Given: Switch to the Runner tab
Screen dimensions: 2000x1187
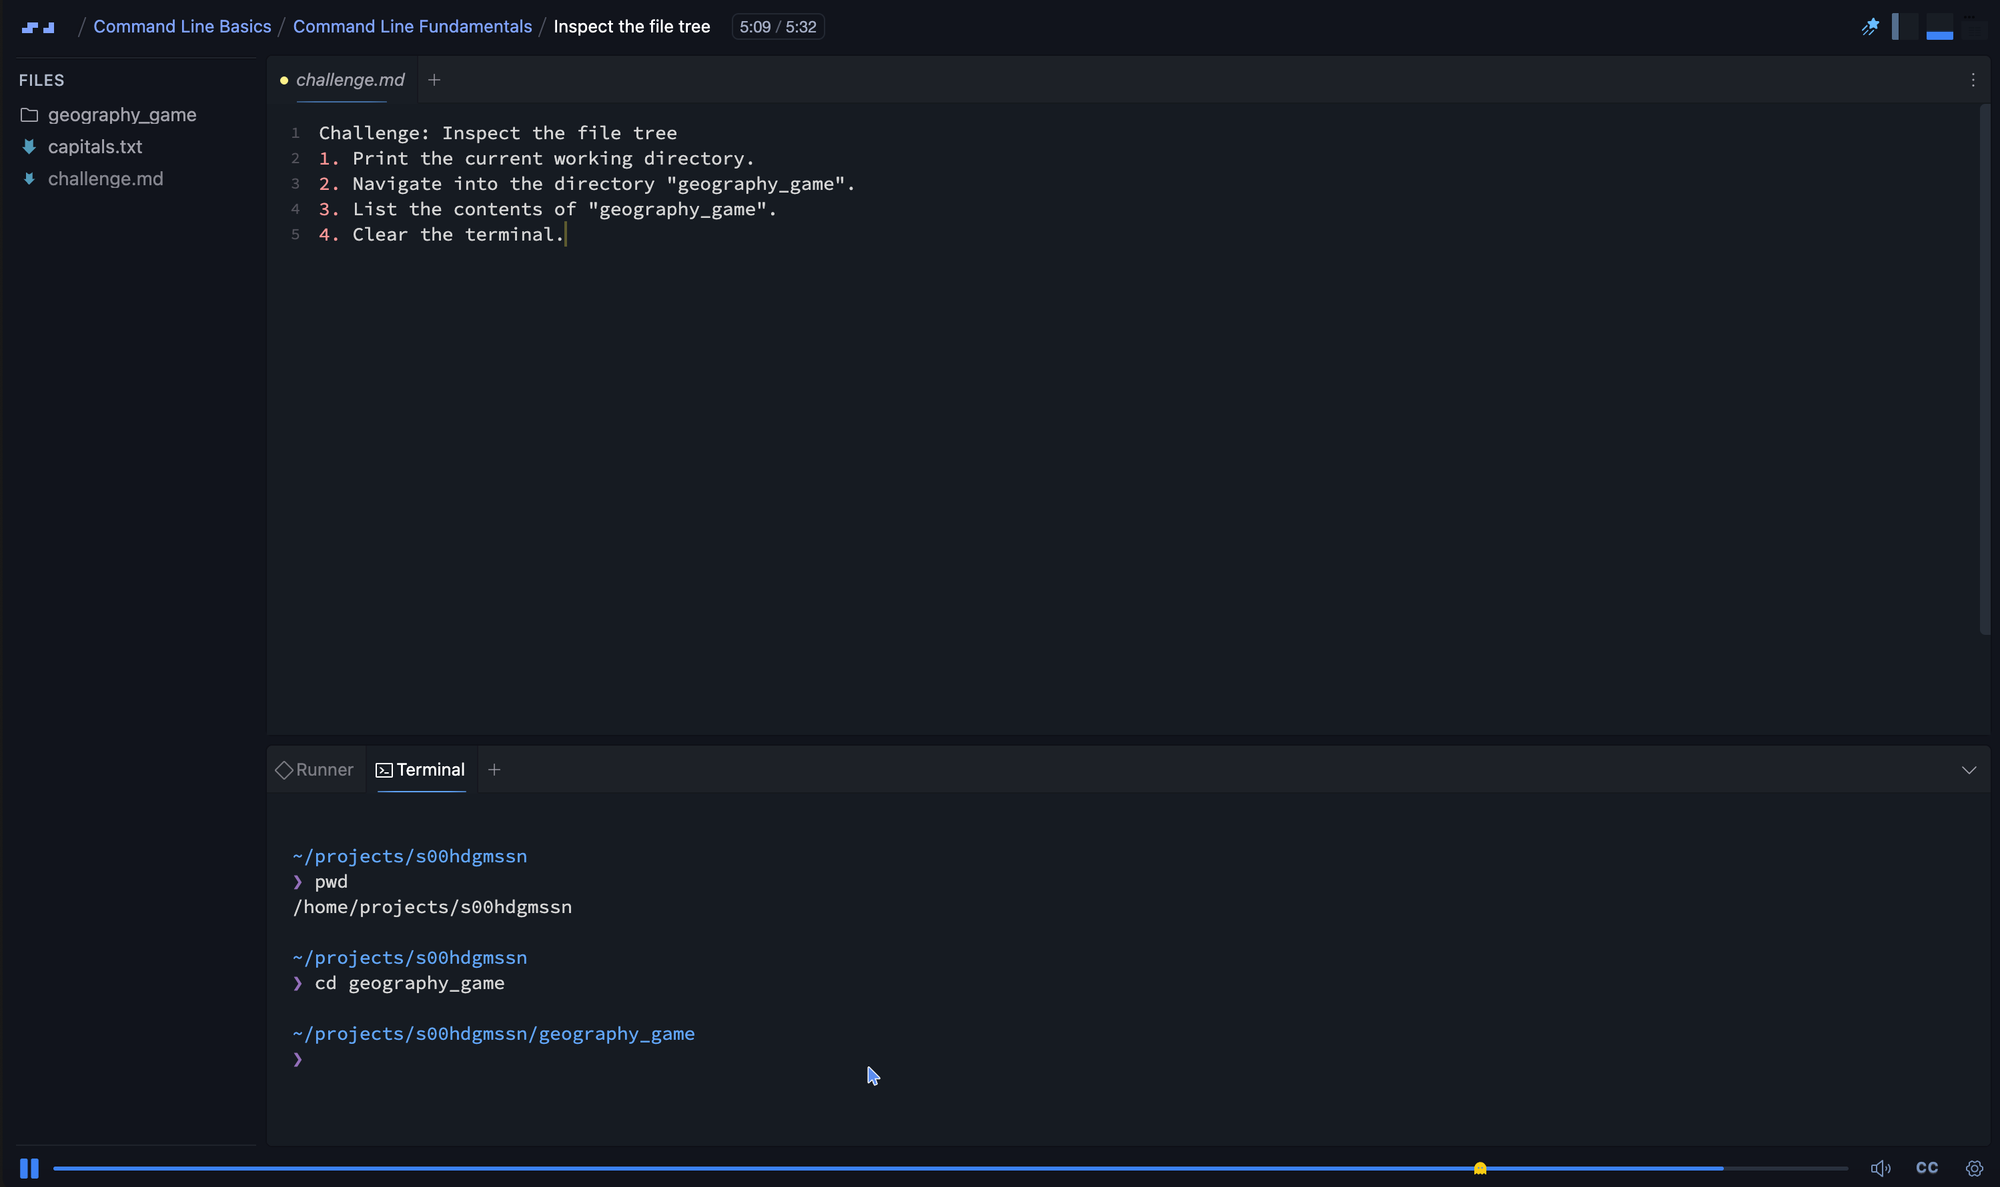Looking at the screenshot, I should tap(314, 770).
